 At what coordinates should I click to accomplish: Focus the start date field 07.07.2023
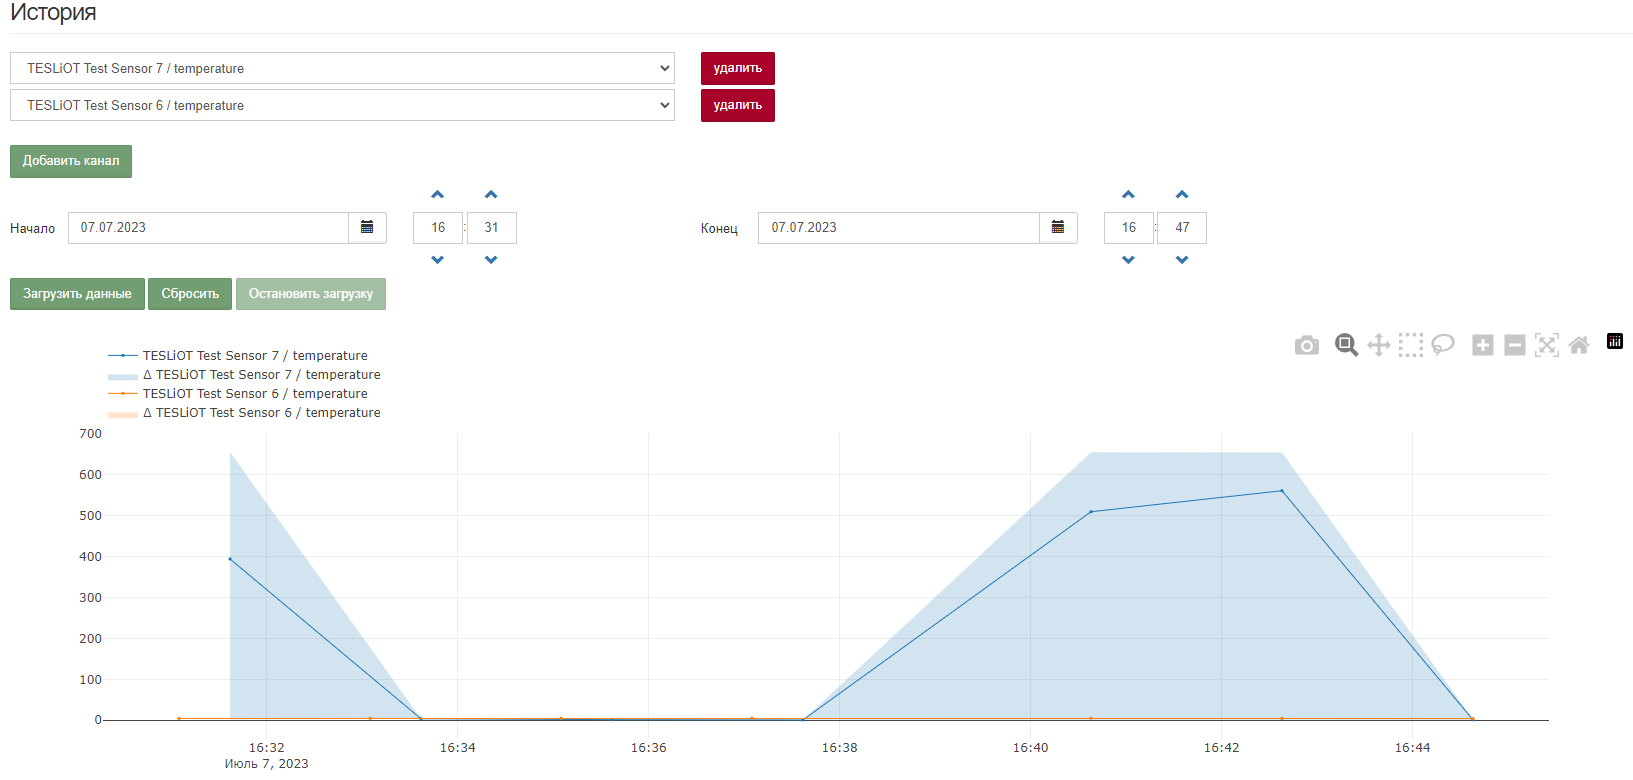coord(208,227)
